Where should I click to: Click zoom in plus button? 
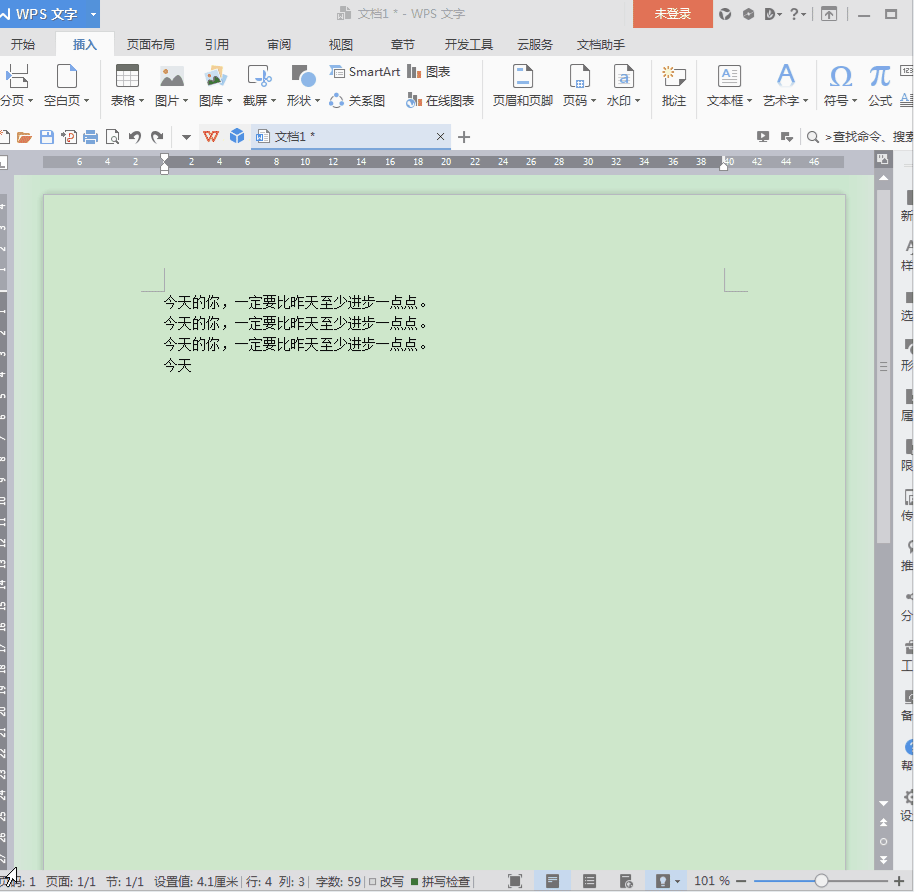(x=899, y=881)
